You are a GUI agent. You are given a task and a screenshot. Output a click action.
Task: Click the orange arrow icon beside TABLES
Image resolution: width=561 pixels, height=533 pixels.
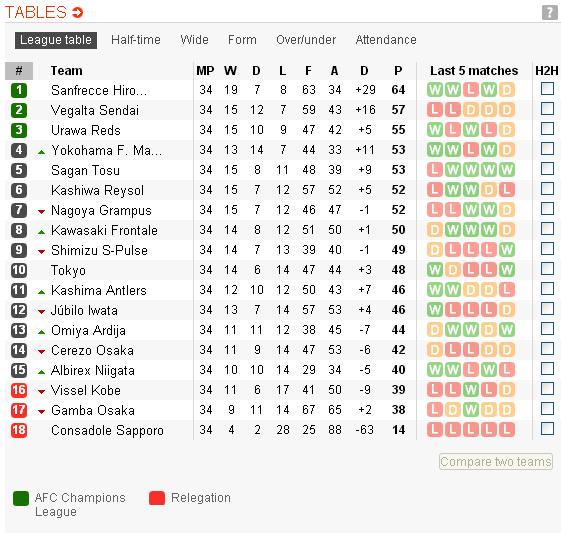[x=77, y=13]
